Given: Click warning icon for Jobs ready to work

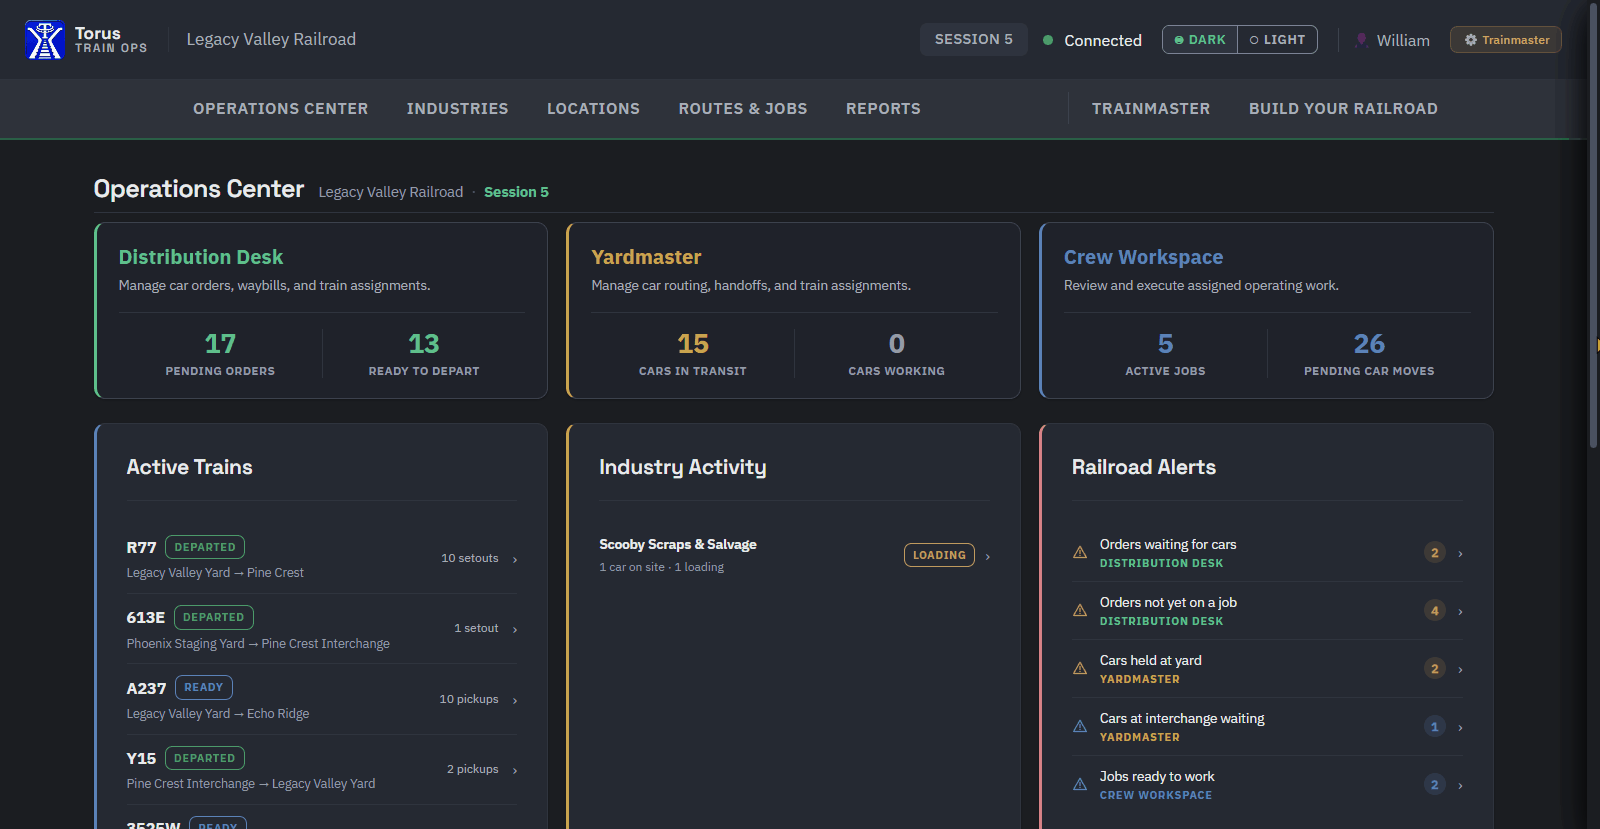Looking at the screenshot, I should (1080, 784).
